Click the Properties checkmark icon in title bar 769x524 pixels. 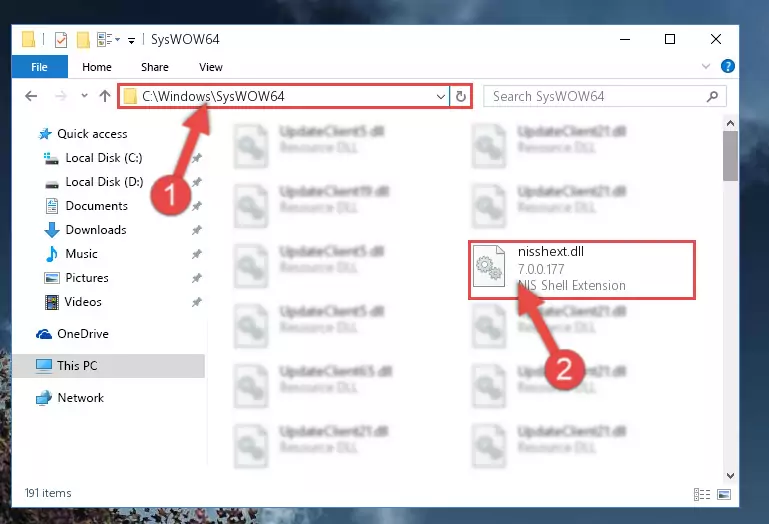(x=61, y=39)
